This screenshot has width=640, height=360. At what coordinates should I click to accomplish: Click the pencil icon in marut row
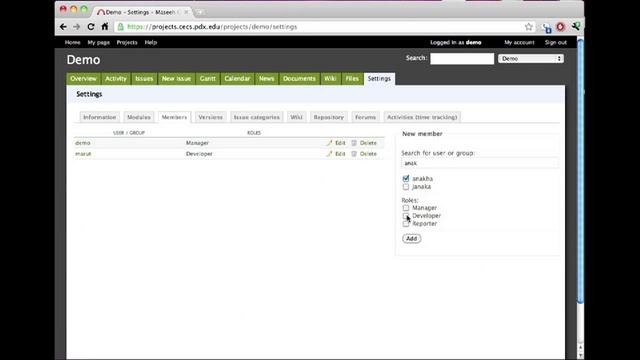point(329,154)
